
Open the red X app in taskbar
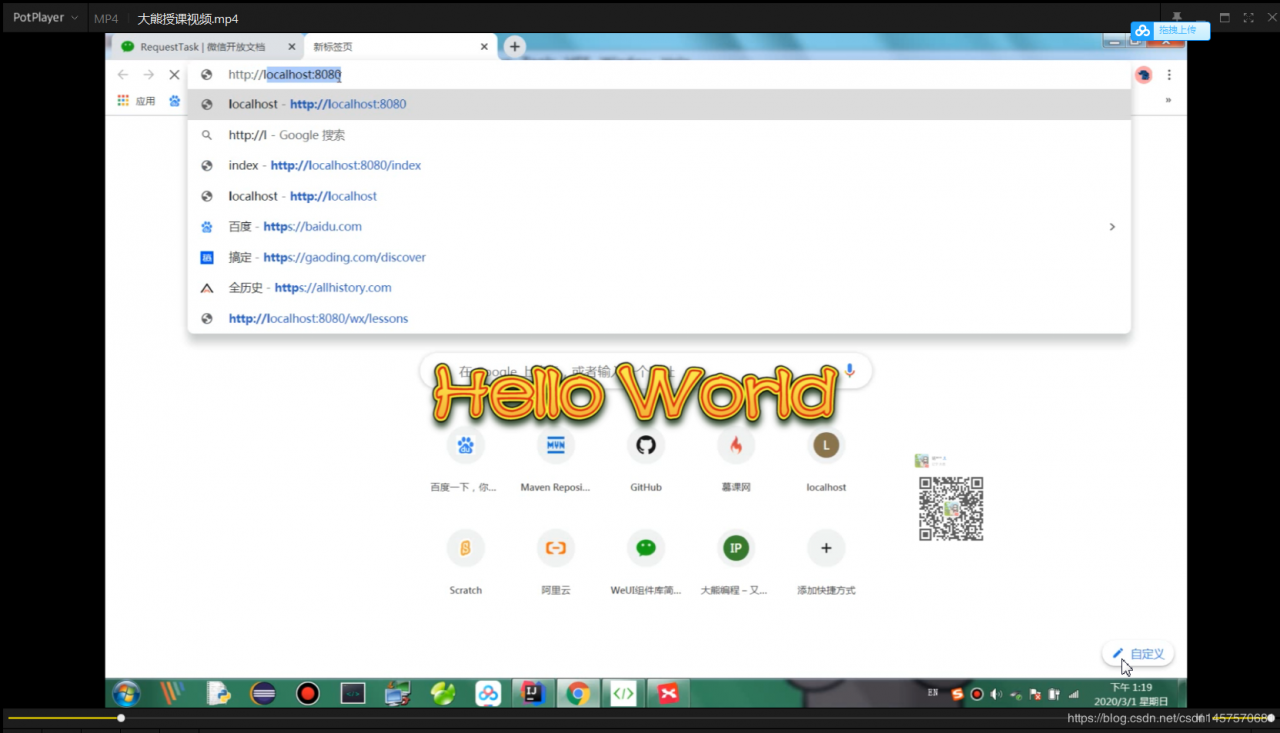point(668,693)
